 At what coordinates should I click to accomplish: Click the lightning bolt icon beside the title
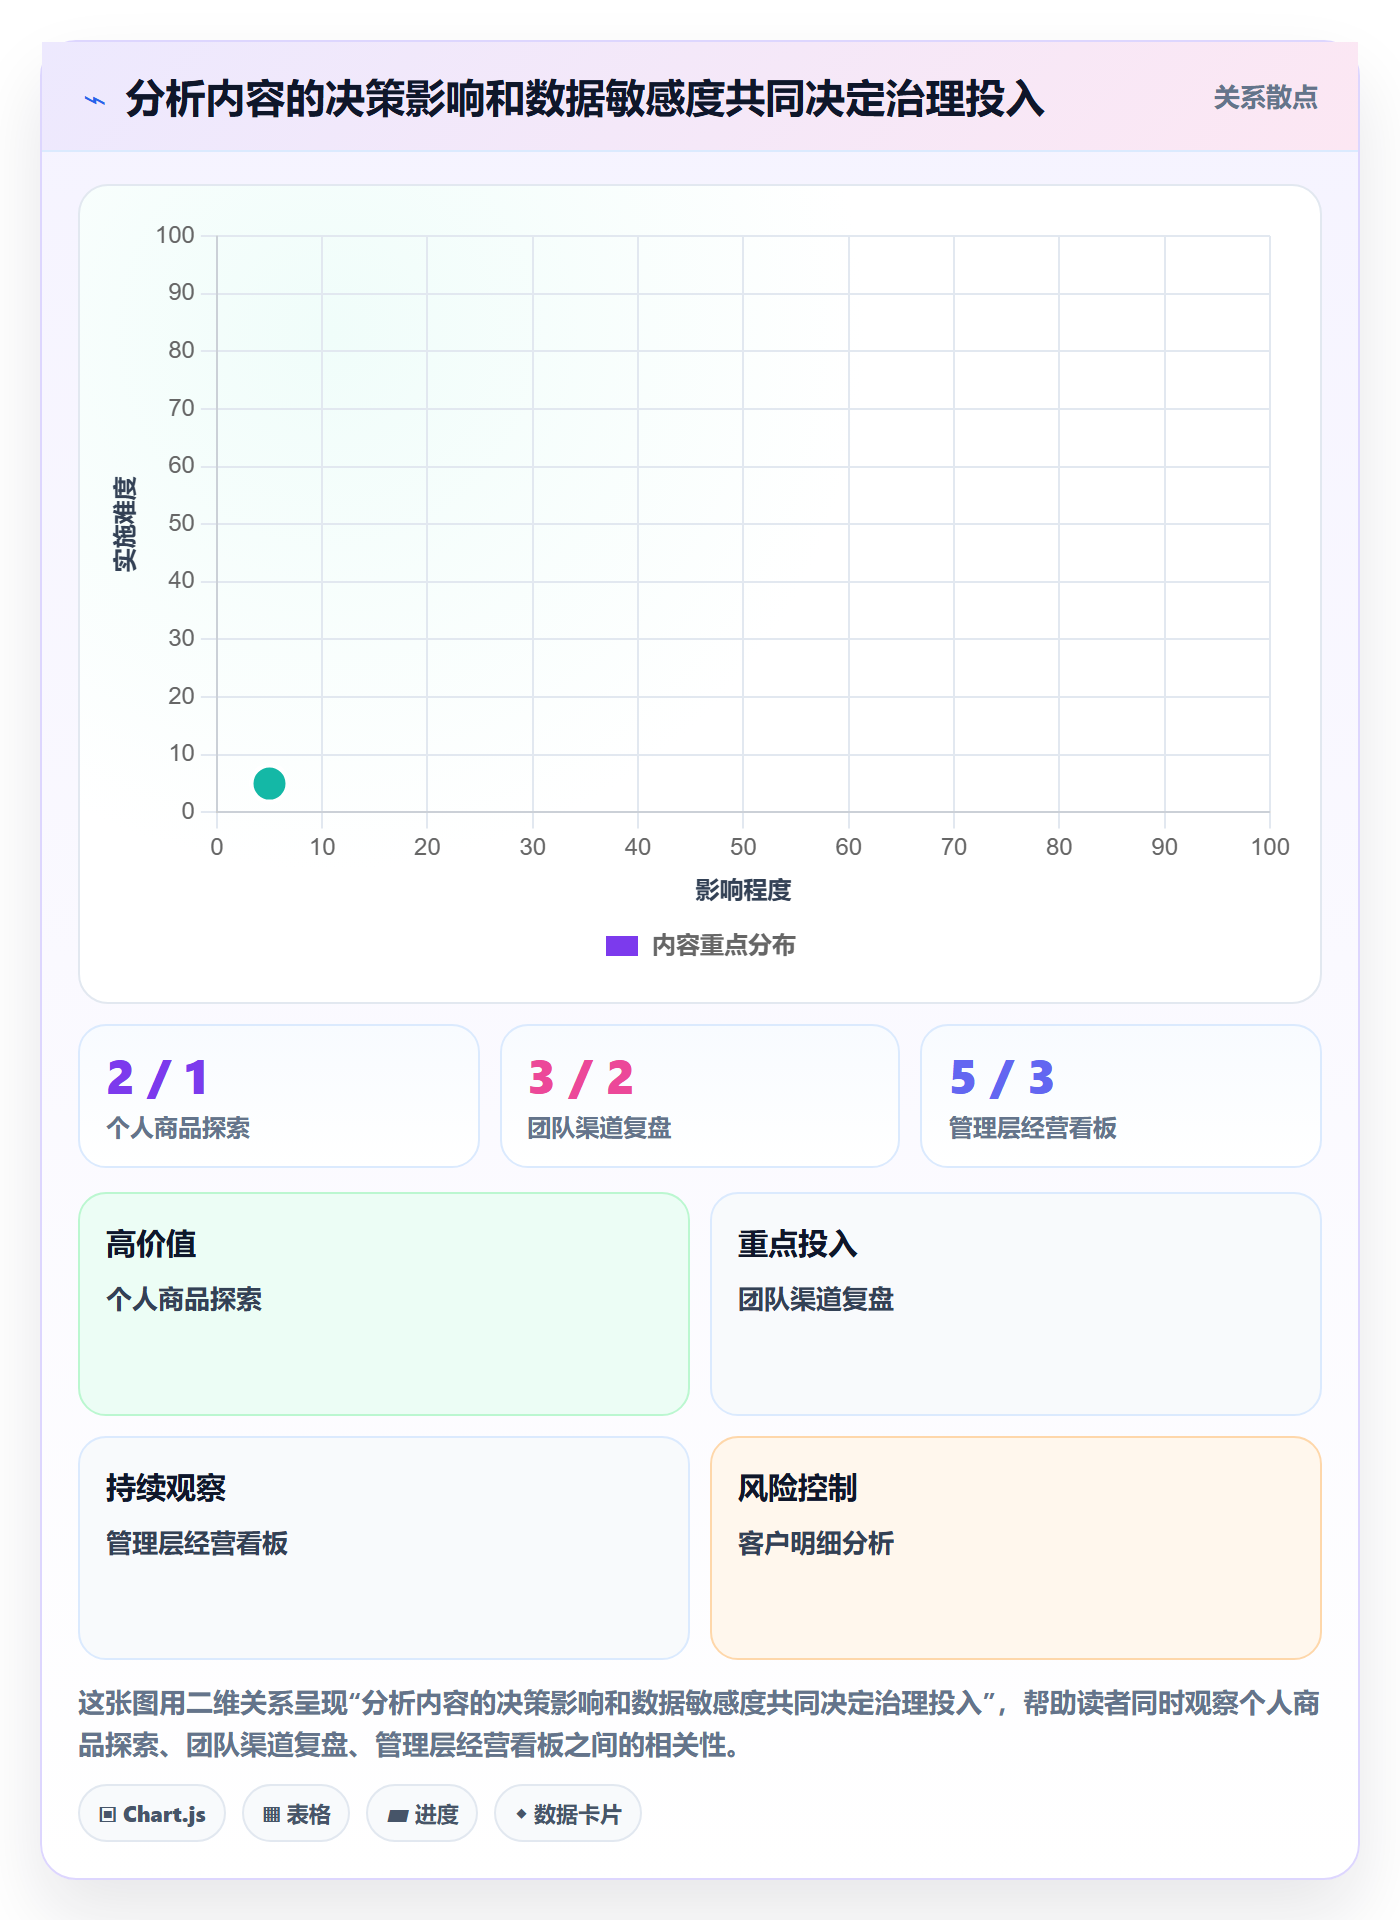(x=95, y=100)
